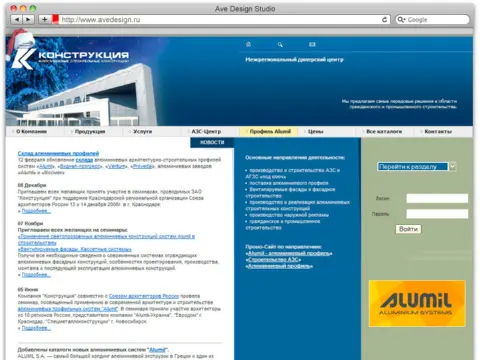The width and height of the screenshot is (480, 360).
Task: Go to the 'Контакты' menu item
Action: 438,132
